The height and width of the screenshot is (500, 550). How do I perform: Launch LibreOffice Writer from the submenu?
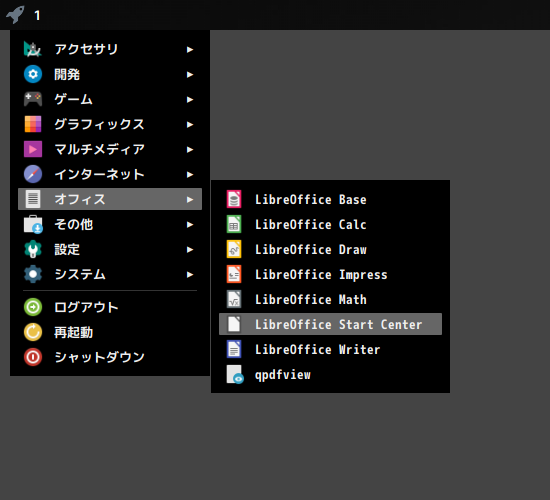(x=330, y=349)
